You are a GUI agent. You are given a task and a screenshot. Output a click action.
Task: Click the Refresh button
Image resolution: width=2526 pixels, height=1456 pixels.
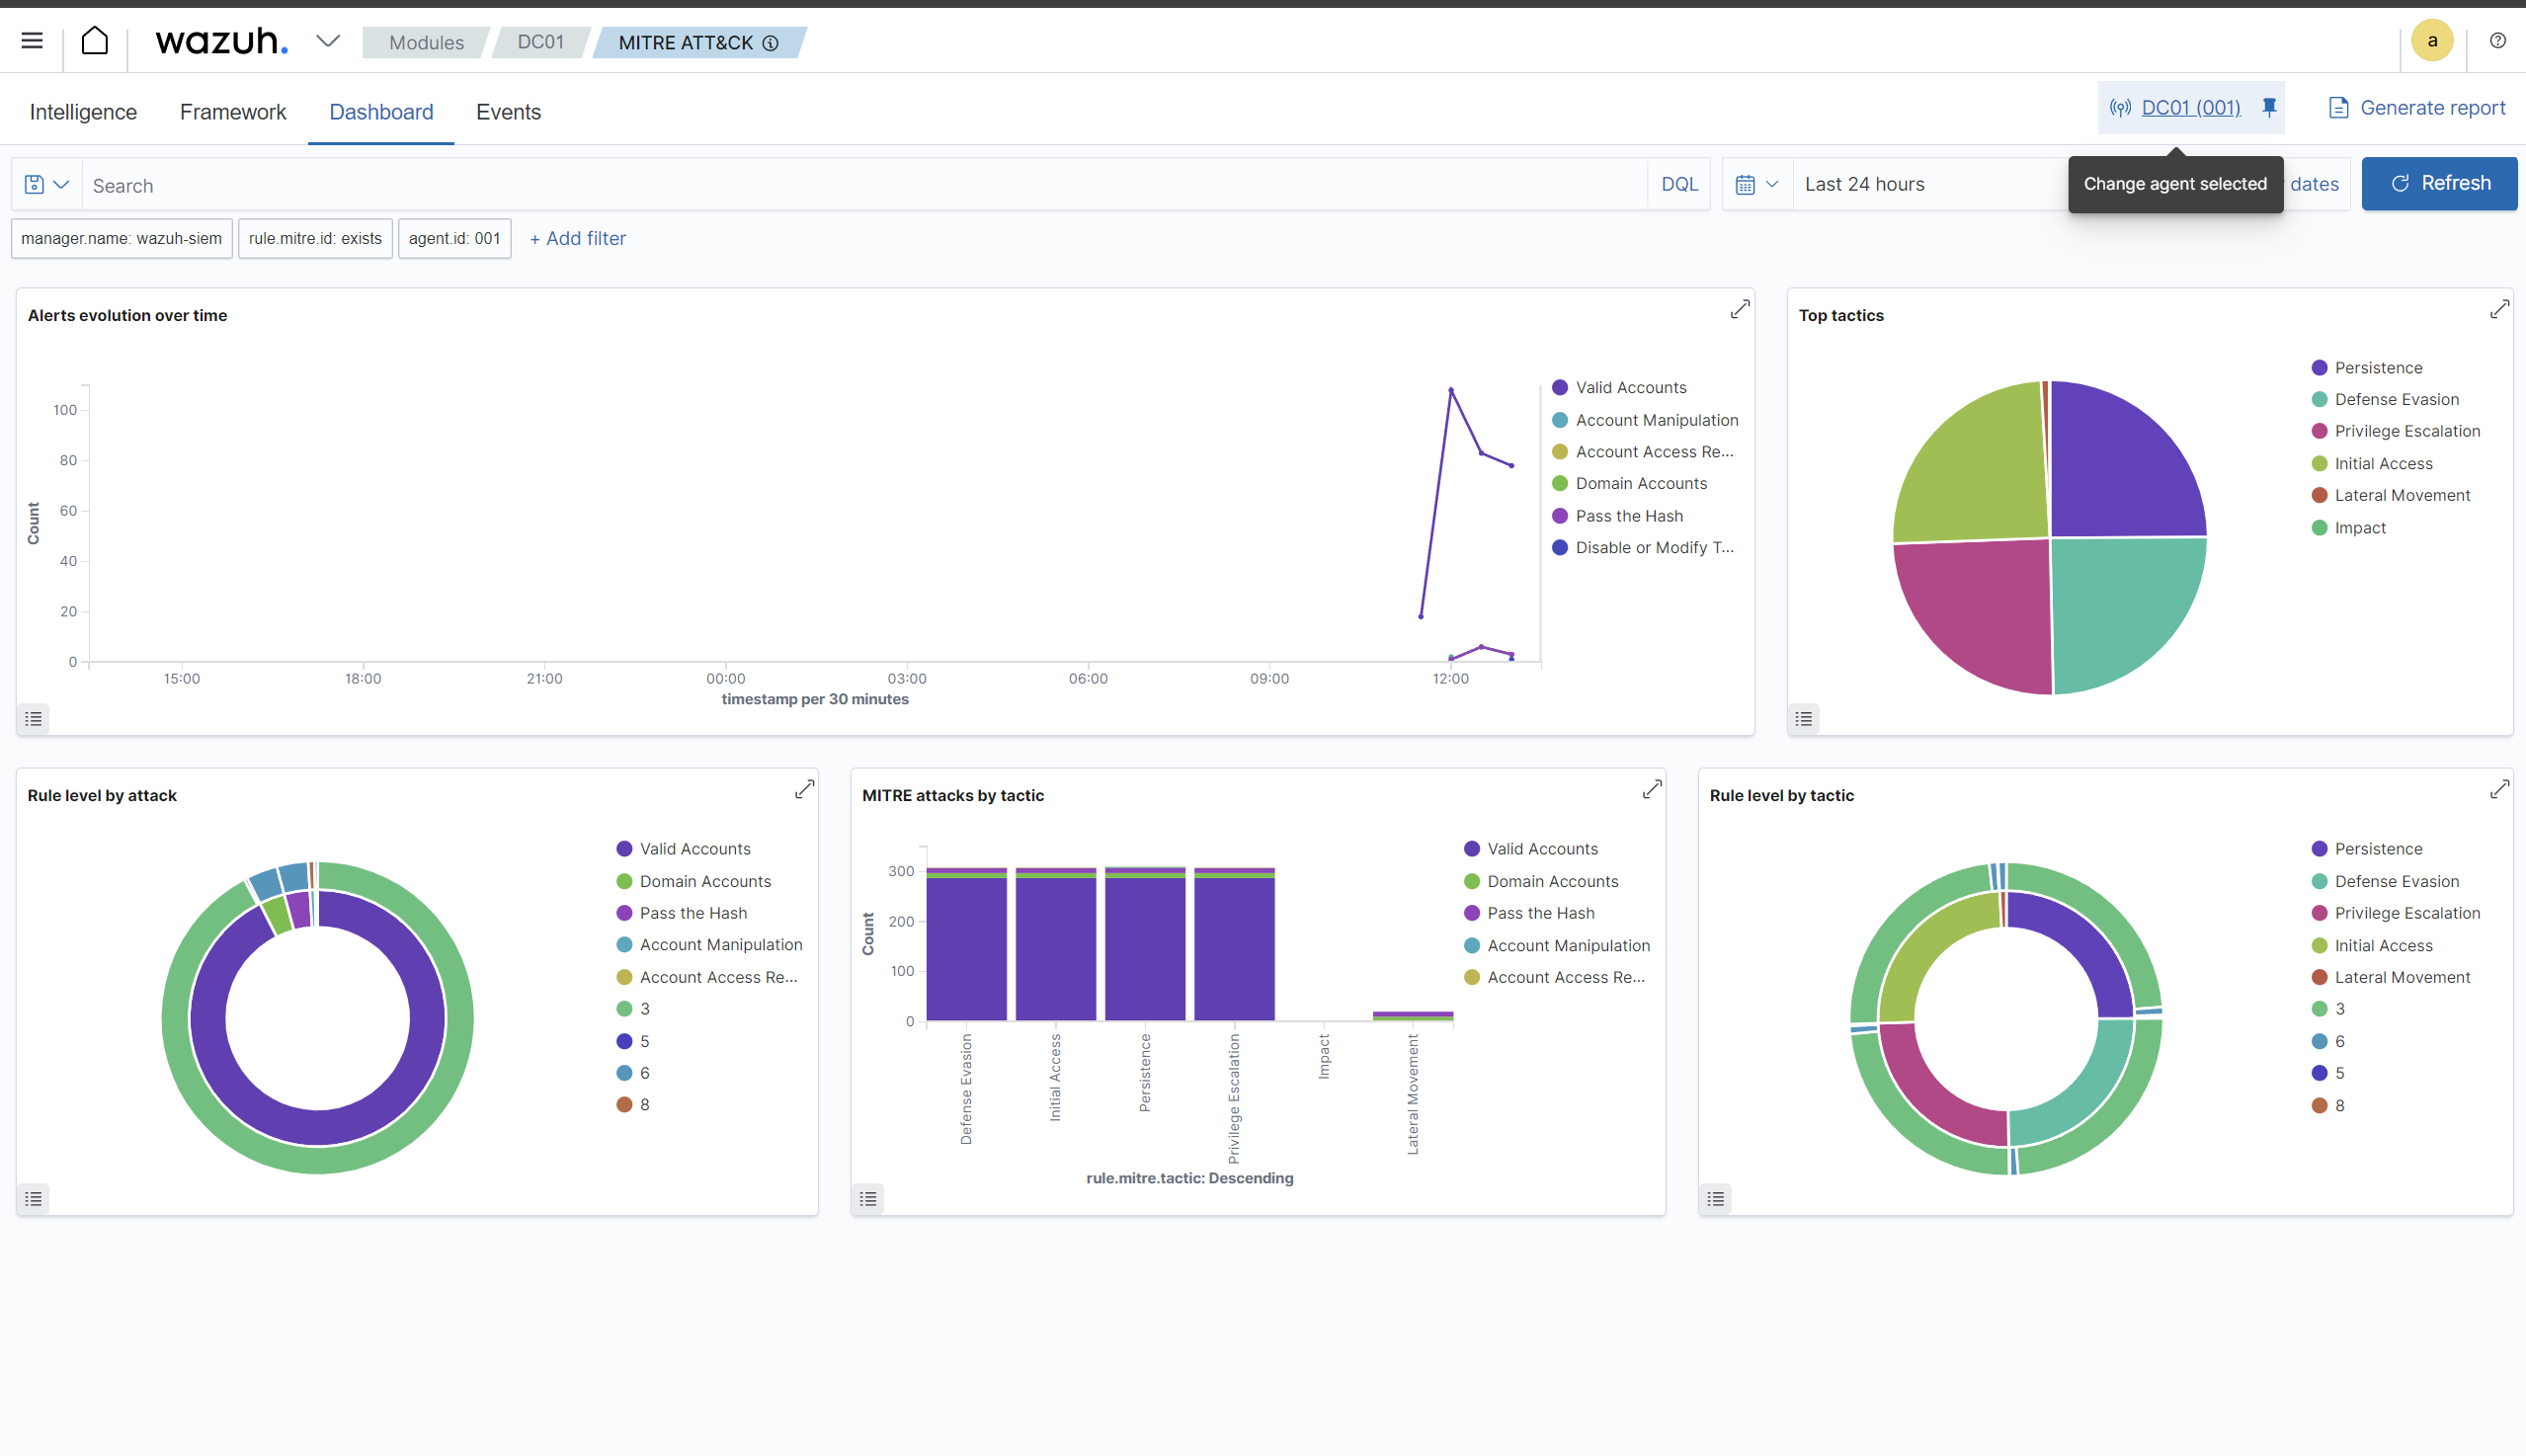coord(2439,183)
